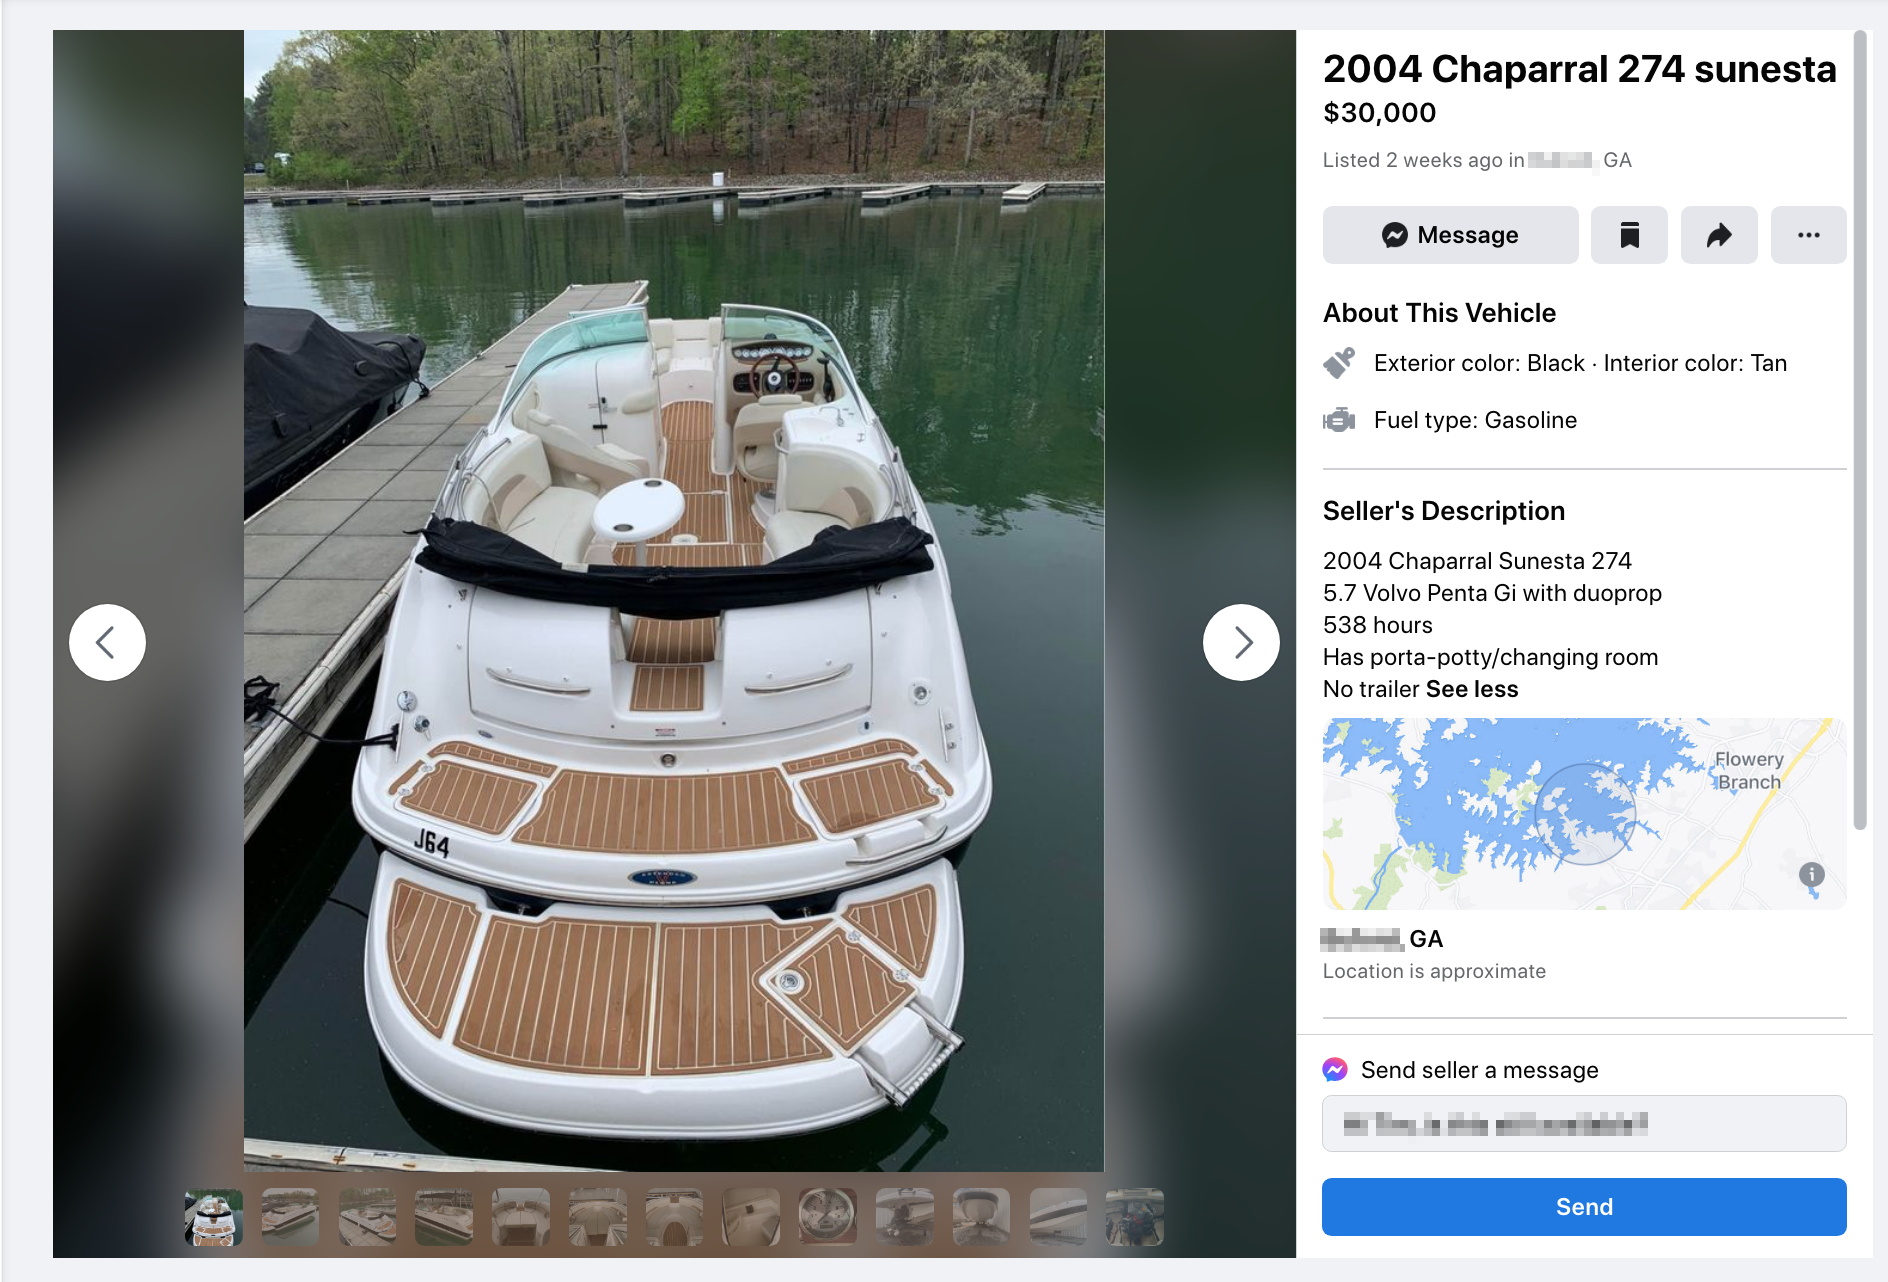1888x1282 pixels.
Task: Share this listing using arrow icon
Action: click(x=1718, y=235)
